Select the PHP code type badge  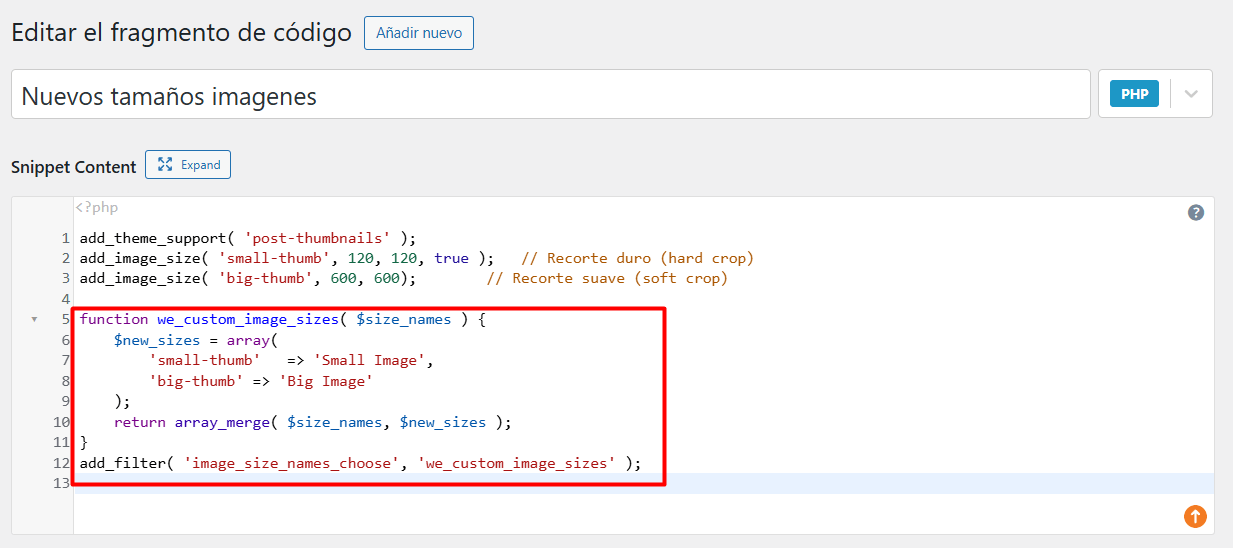[1134, 94]
